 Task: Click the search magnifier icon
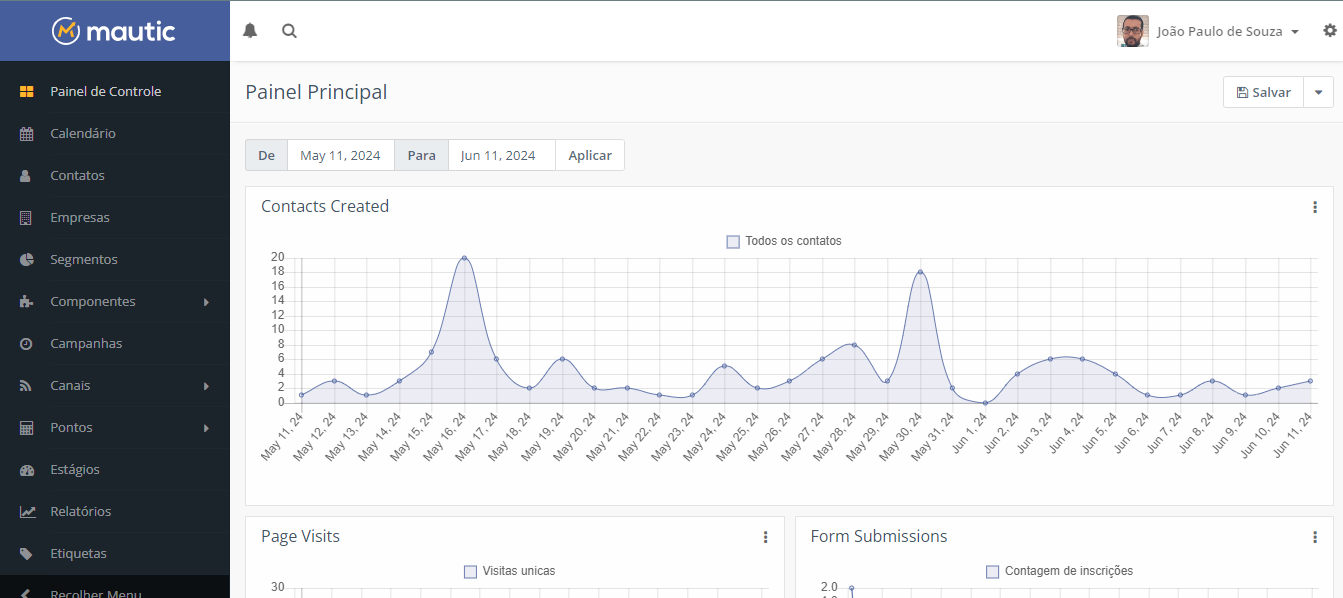click(289, 31)
